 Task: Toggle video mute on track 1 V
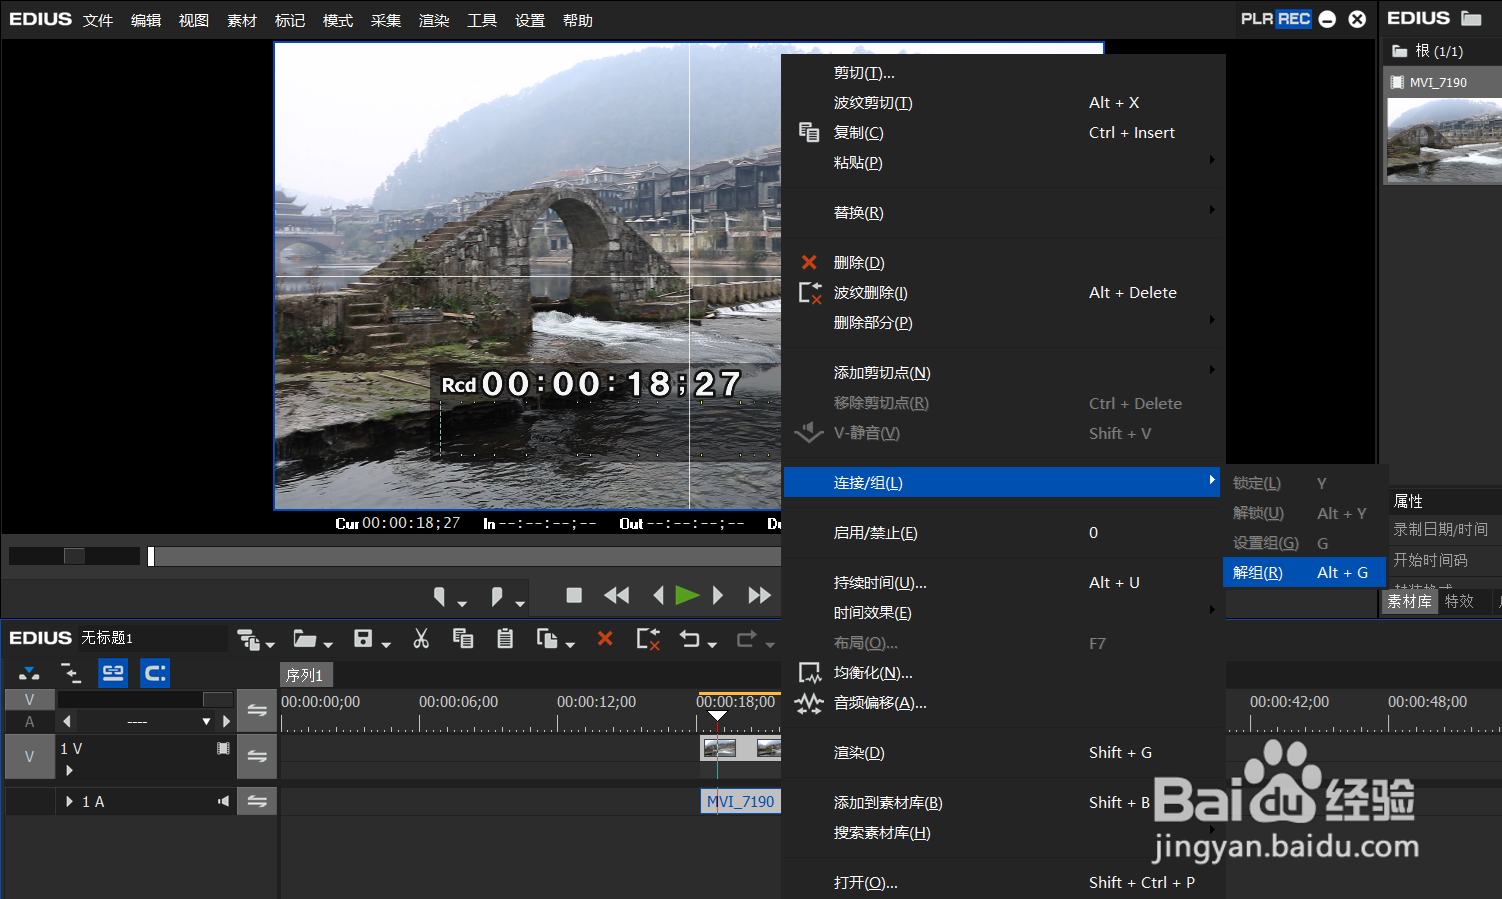point(223,748)
